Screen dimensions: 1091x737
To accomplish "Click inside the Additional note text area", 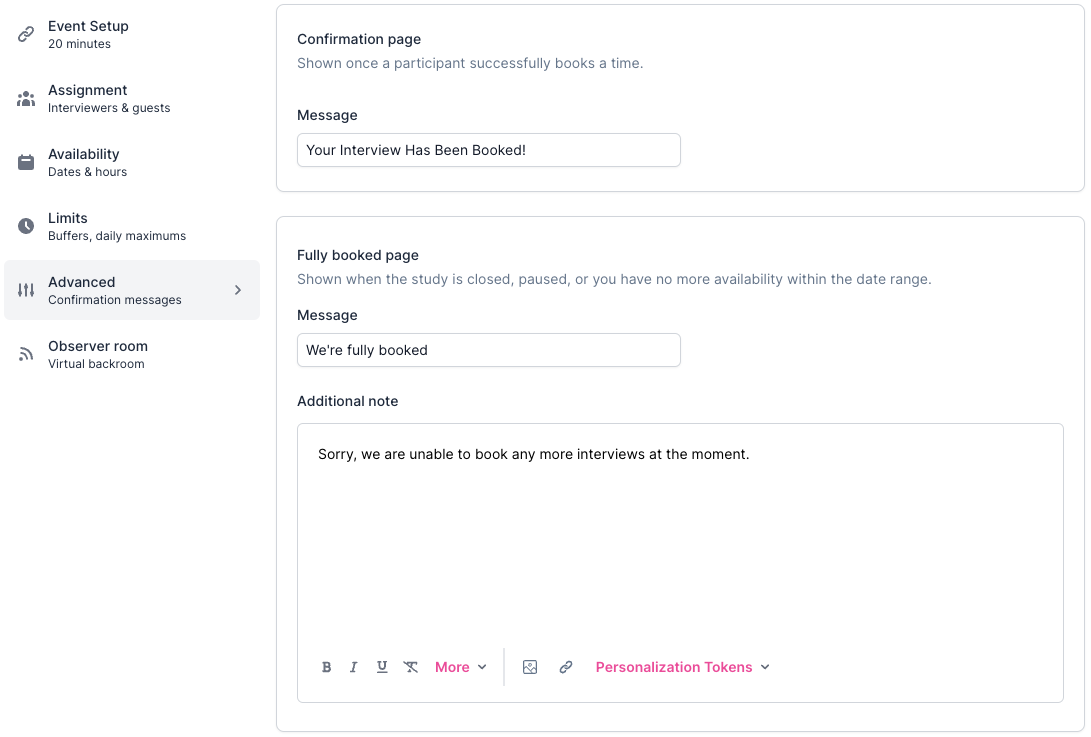I will coord(680,540).
